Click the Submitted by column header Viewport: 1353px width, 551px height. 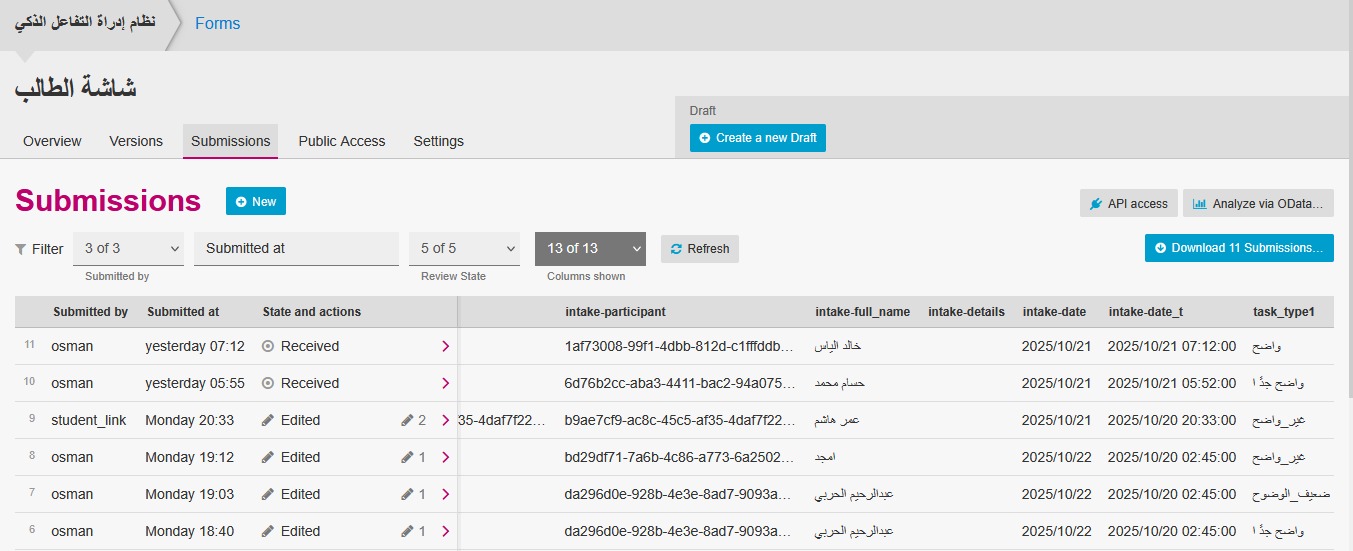point(90,312)
